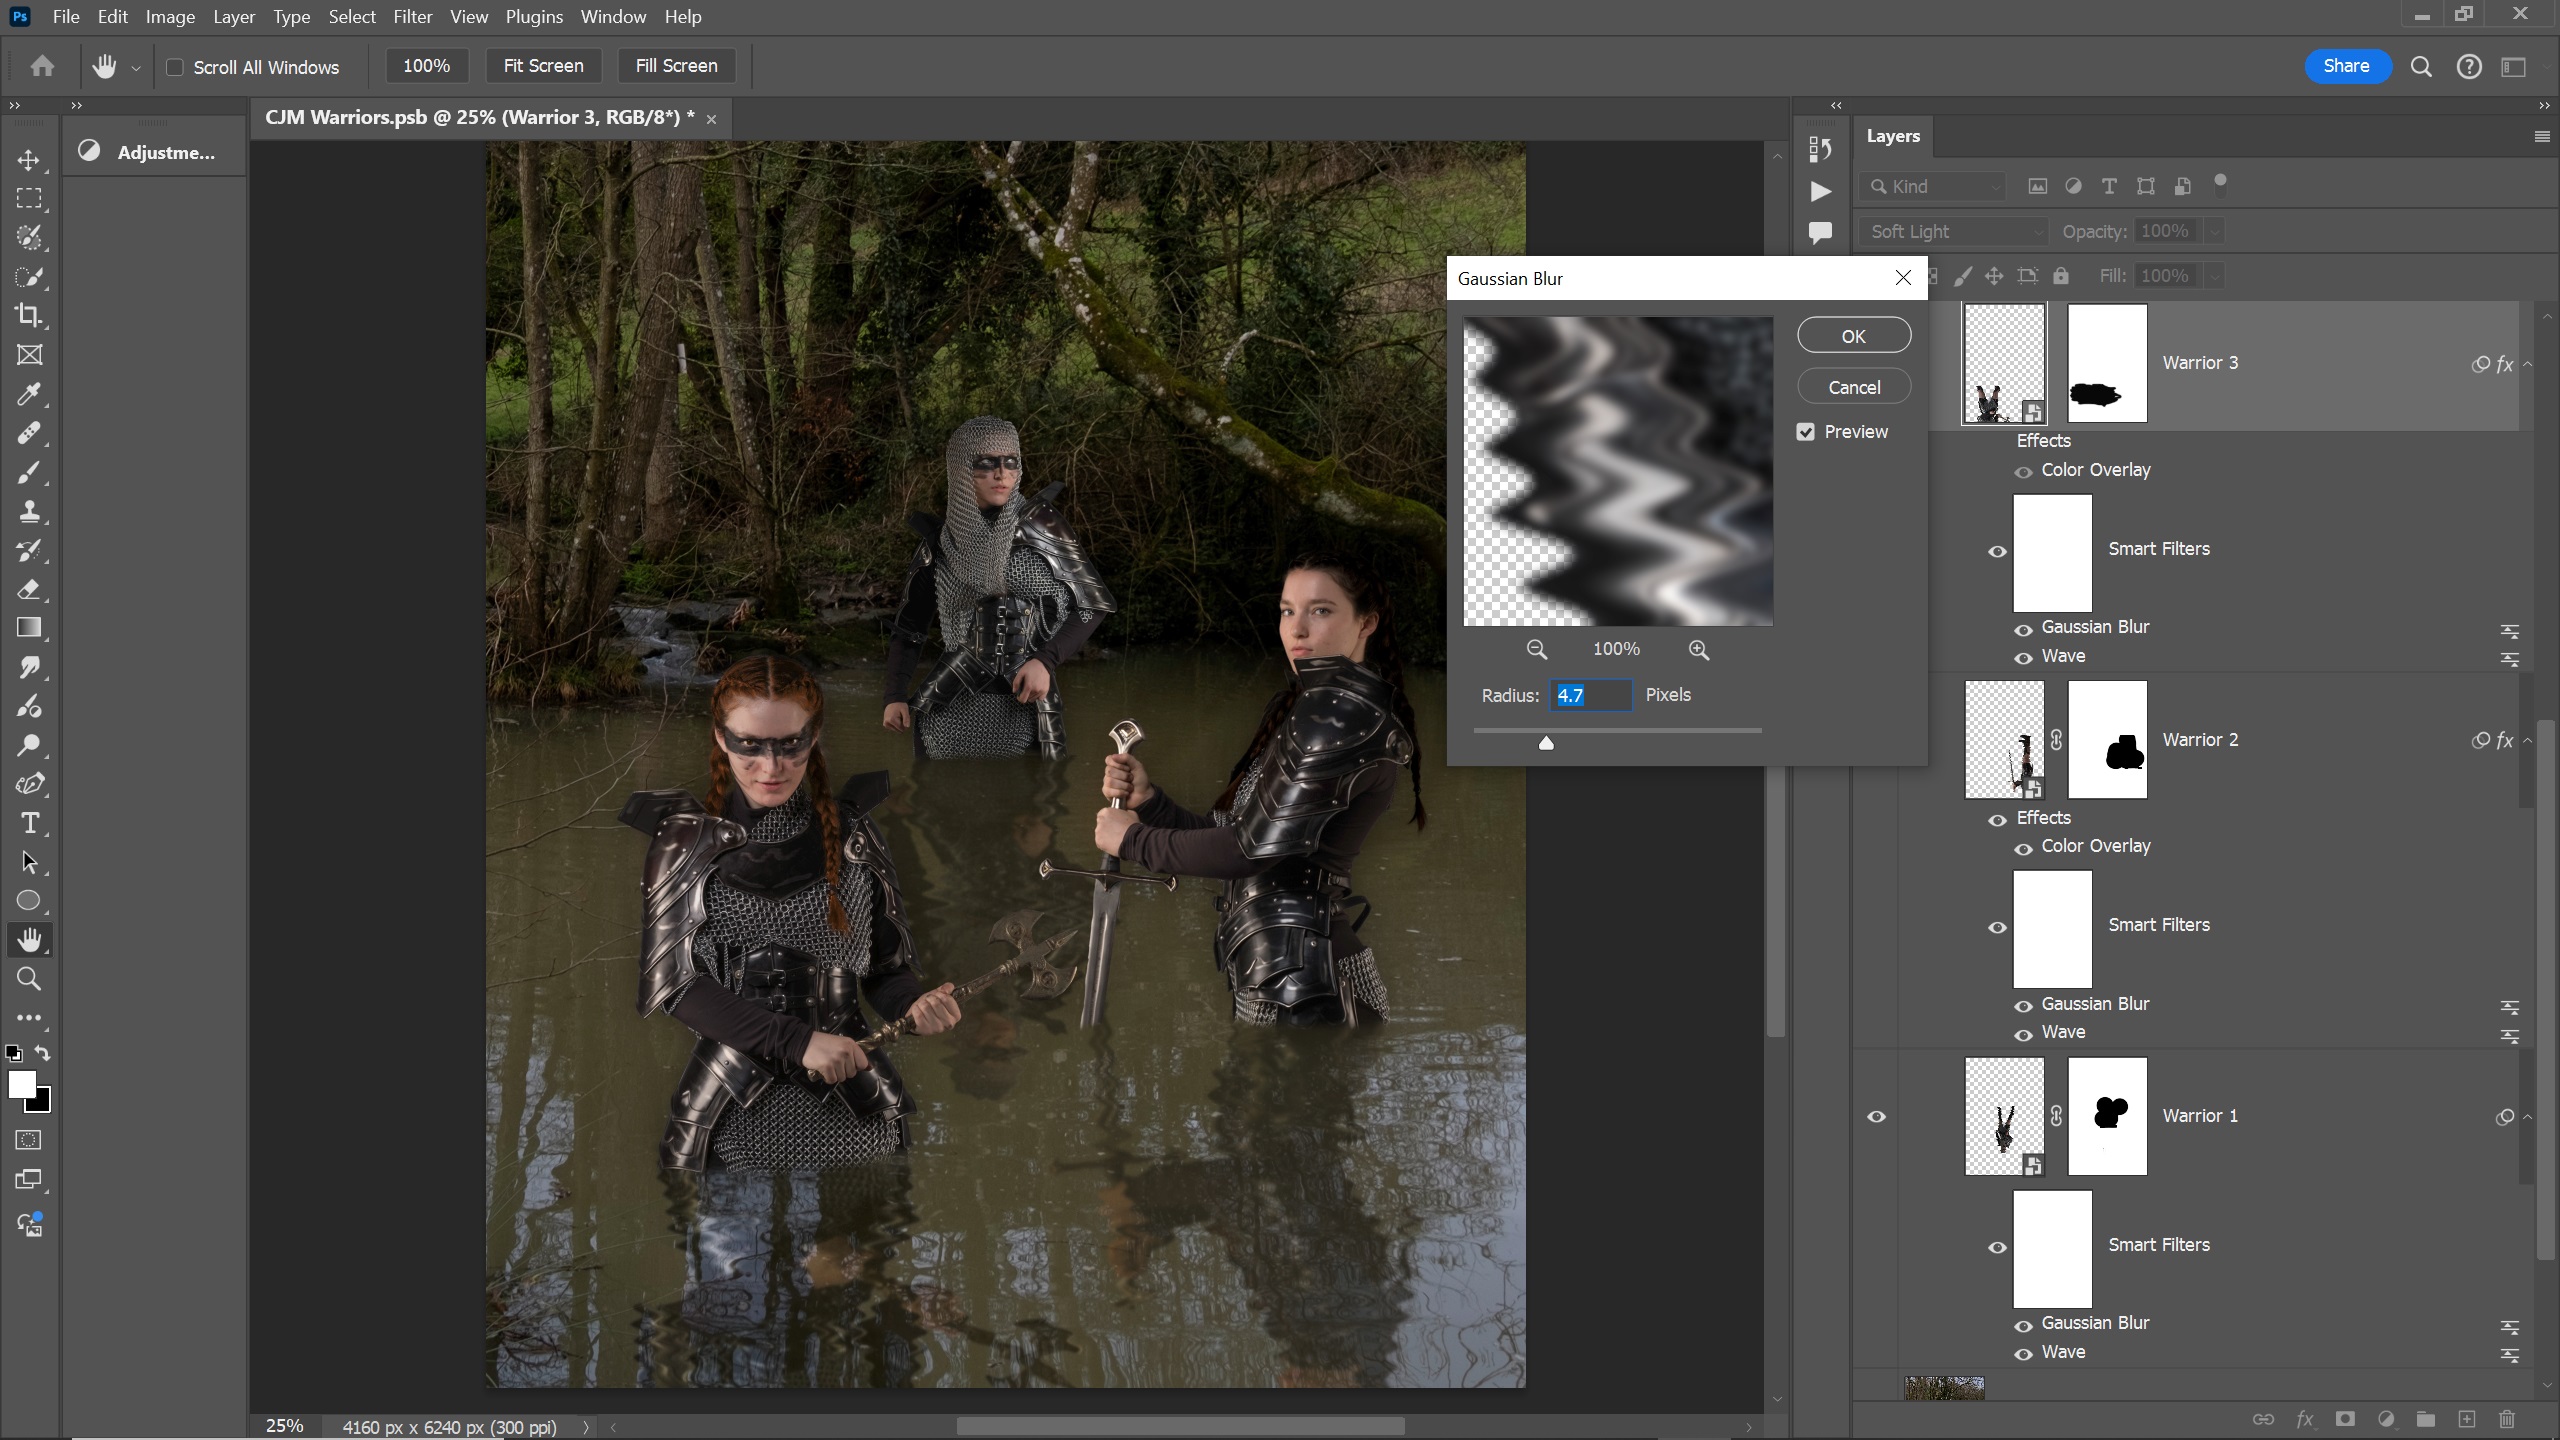Collapse Warrior 2 layer effects arrow

pyautogui.click(x=2528, y=740)
